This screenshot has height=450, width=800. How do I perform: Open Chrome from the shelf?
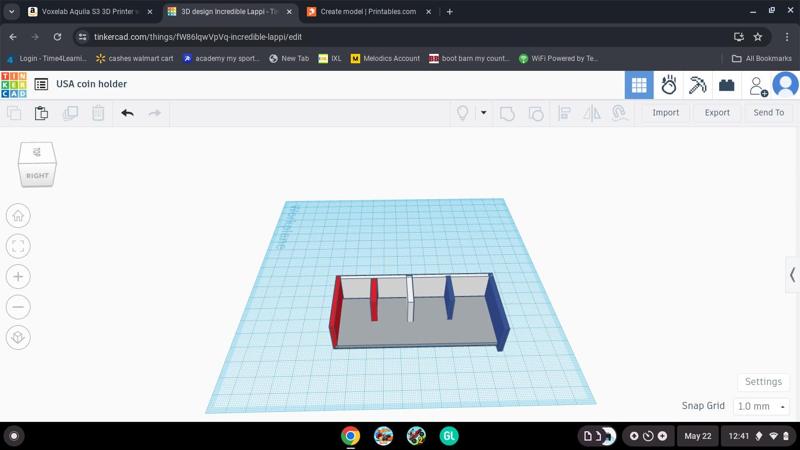point(351,436)
